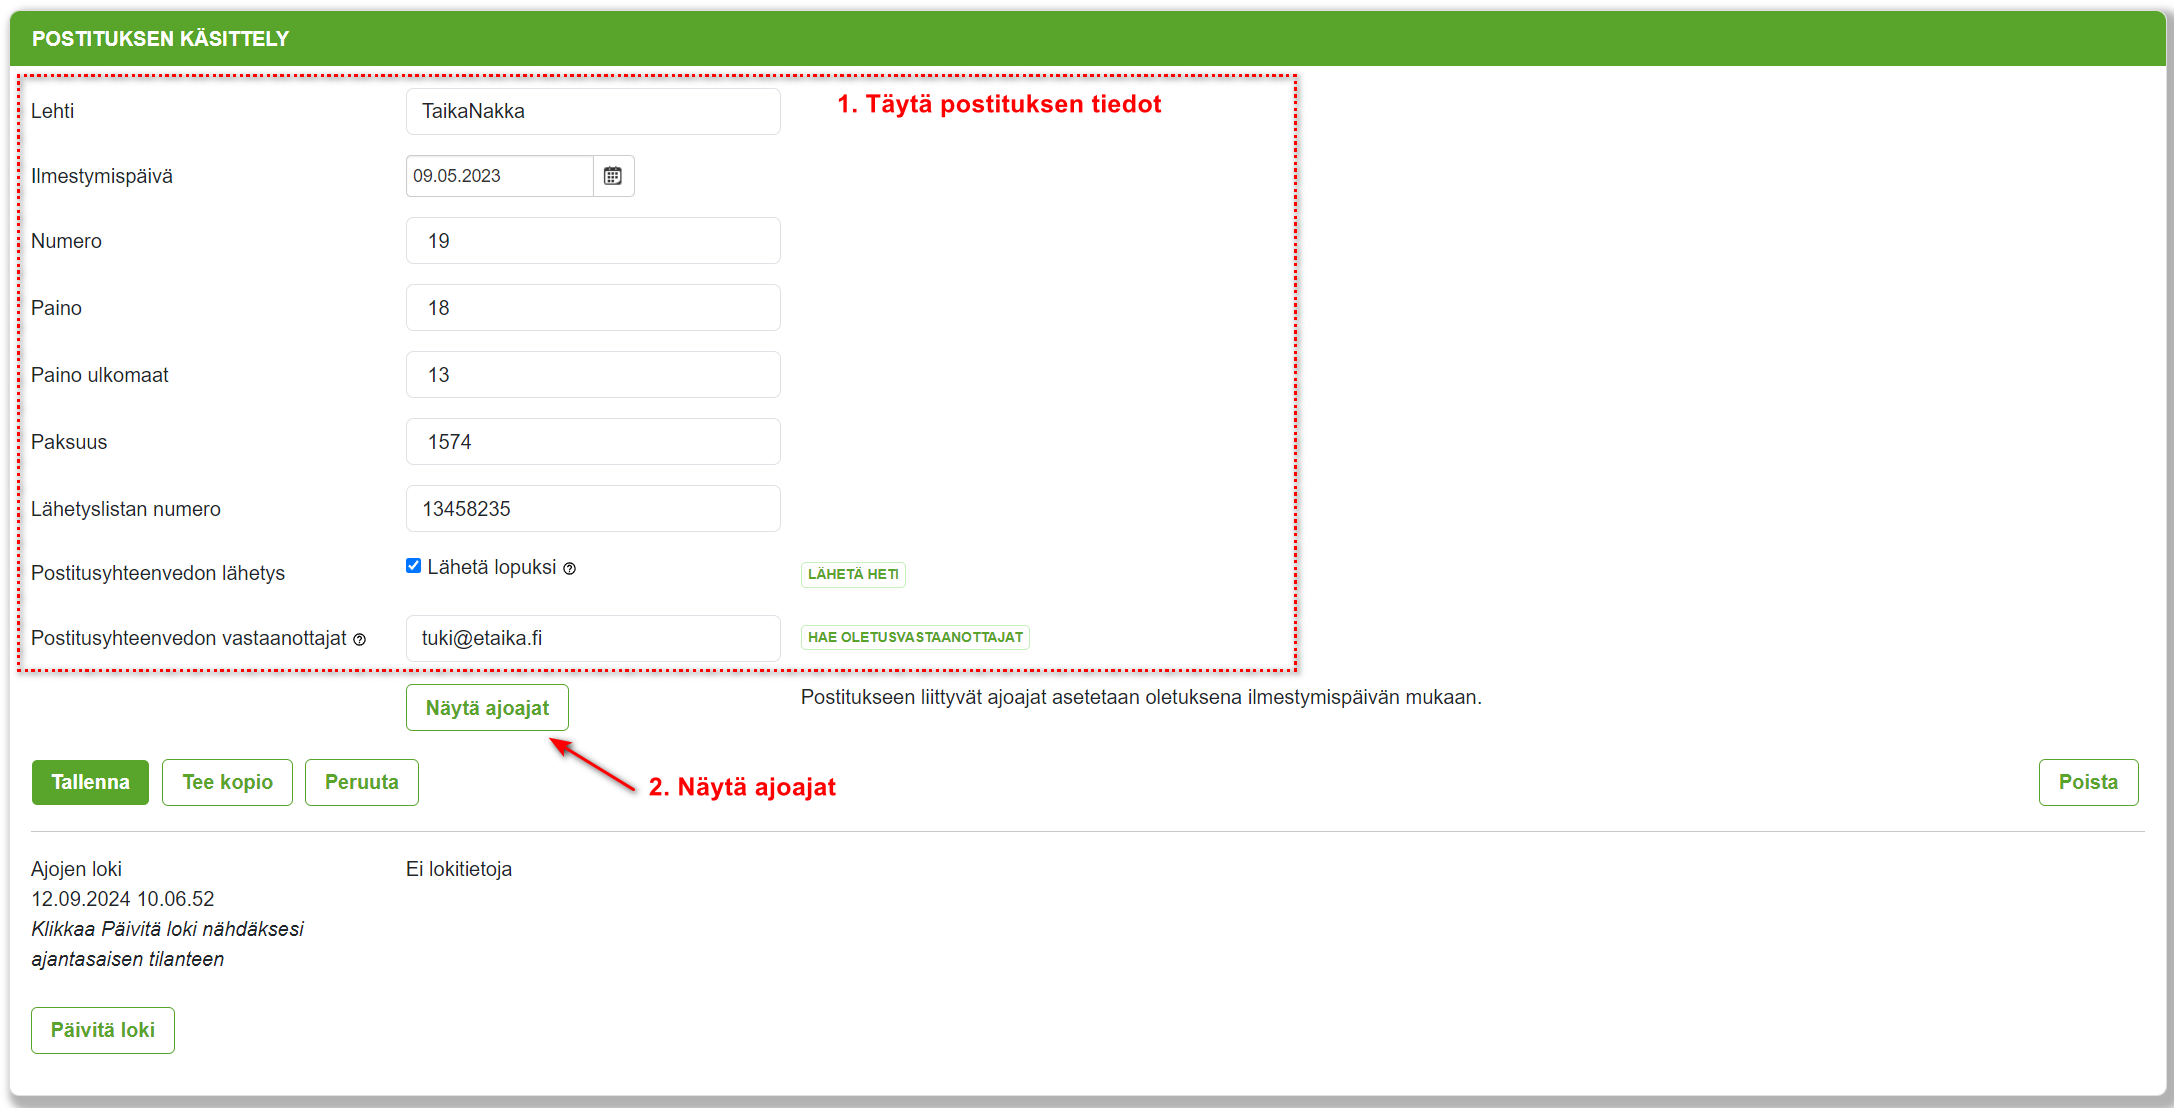Click the Tee kopio button
The height and width of the screenshot is (1108, 2174).
[x=227, y=782]
